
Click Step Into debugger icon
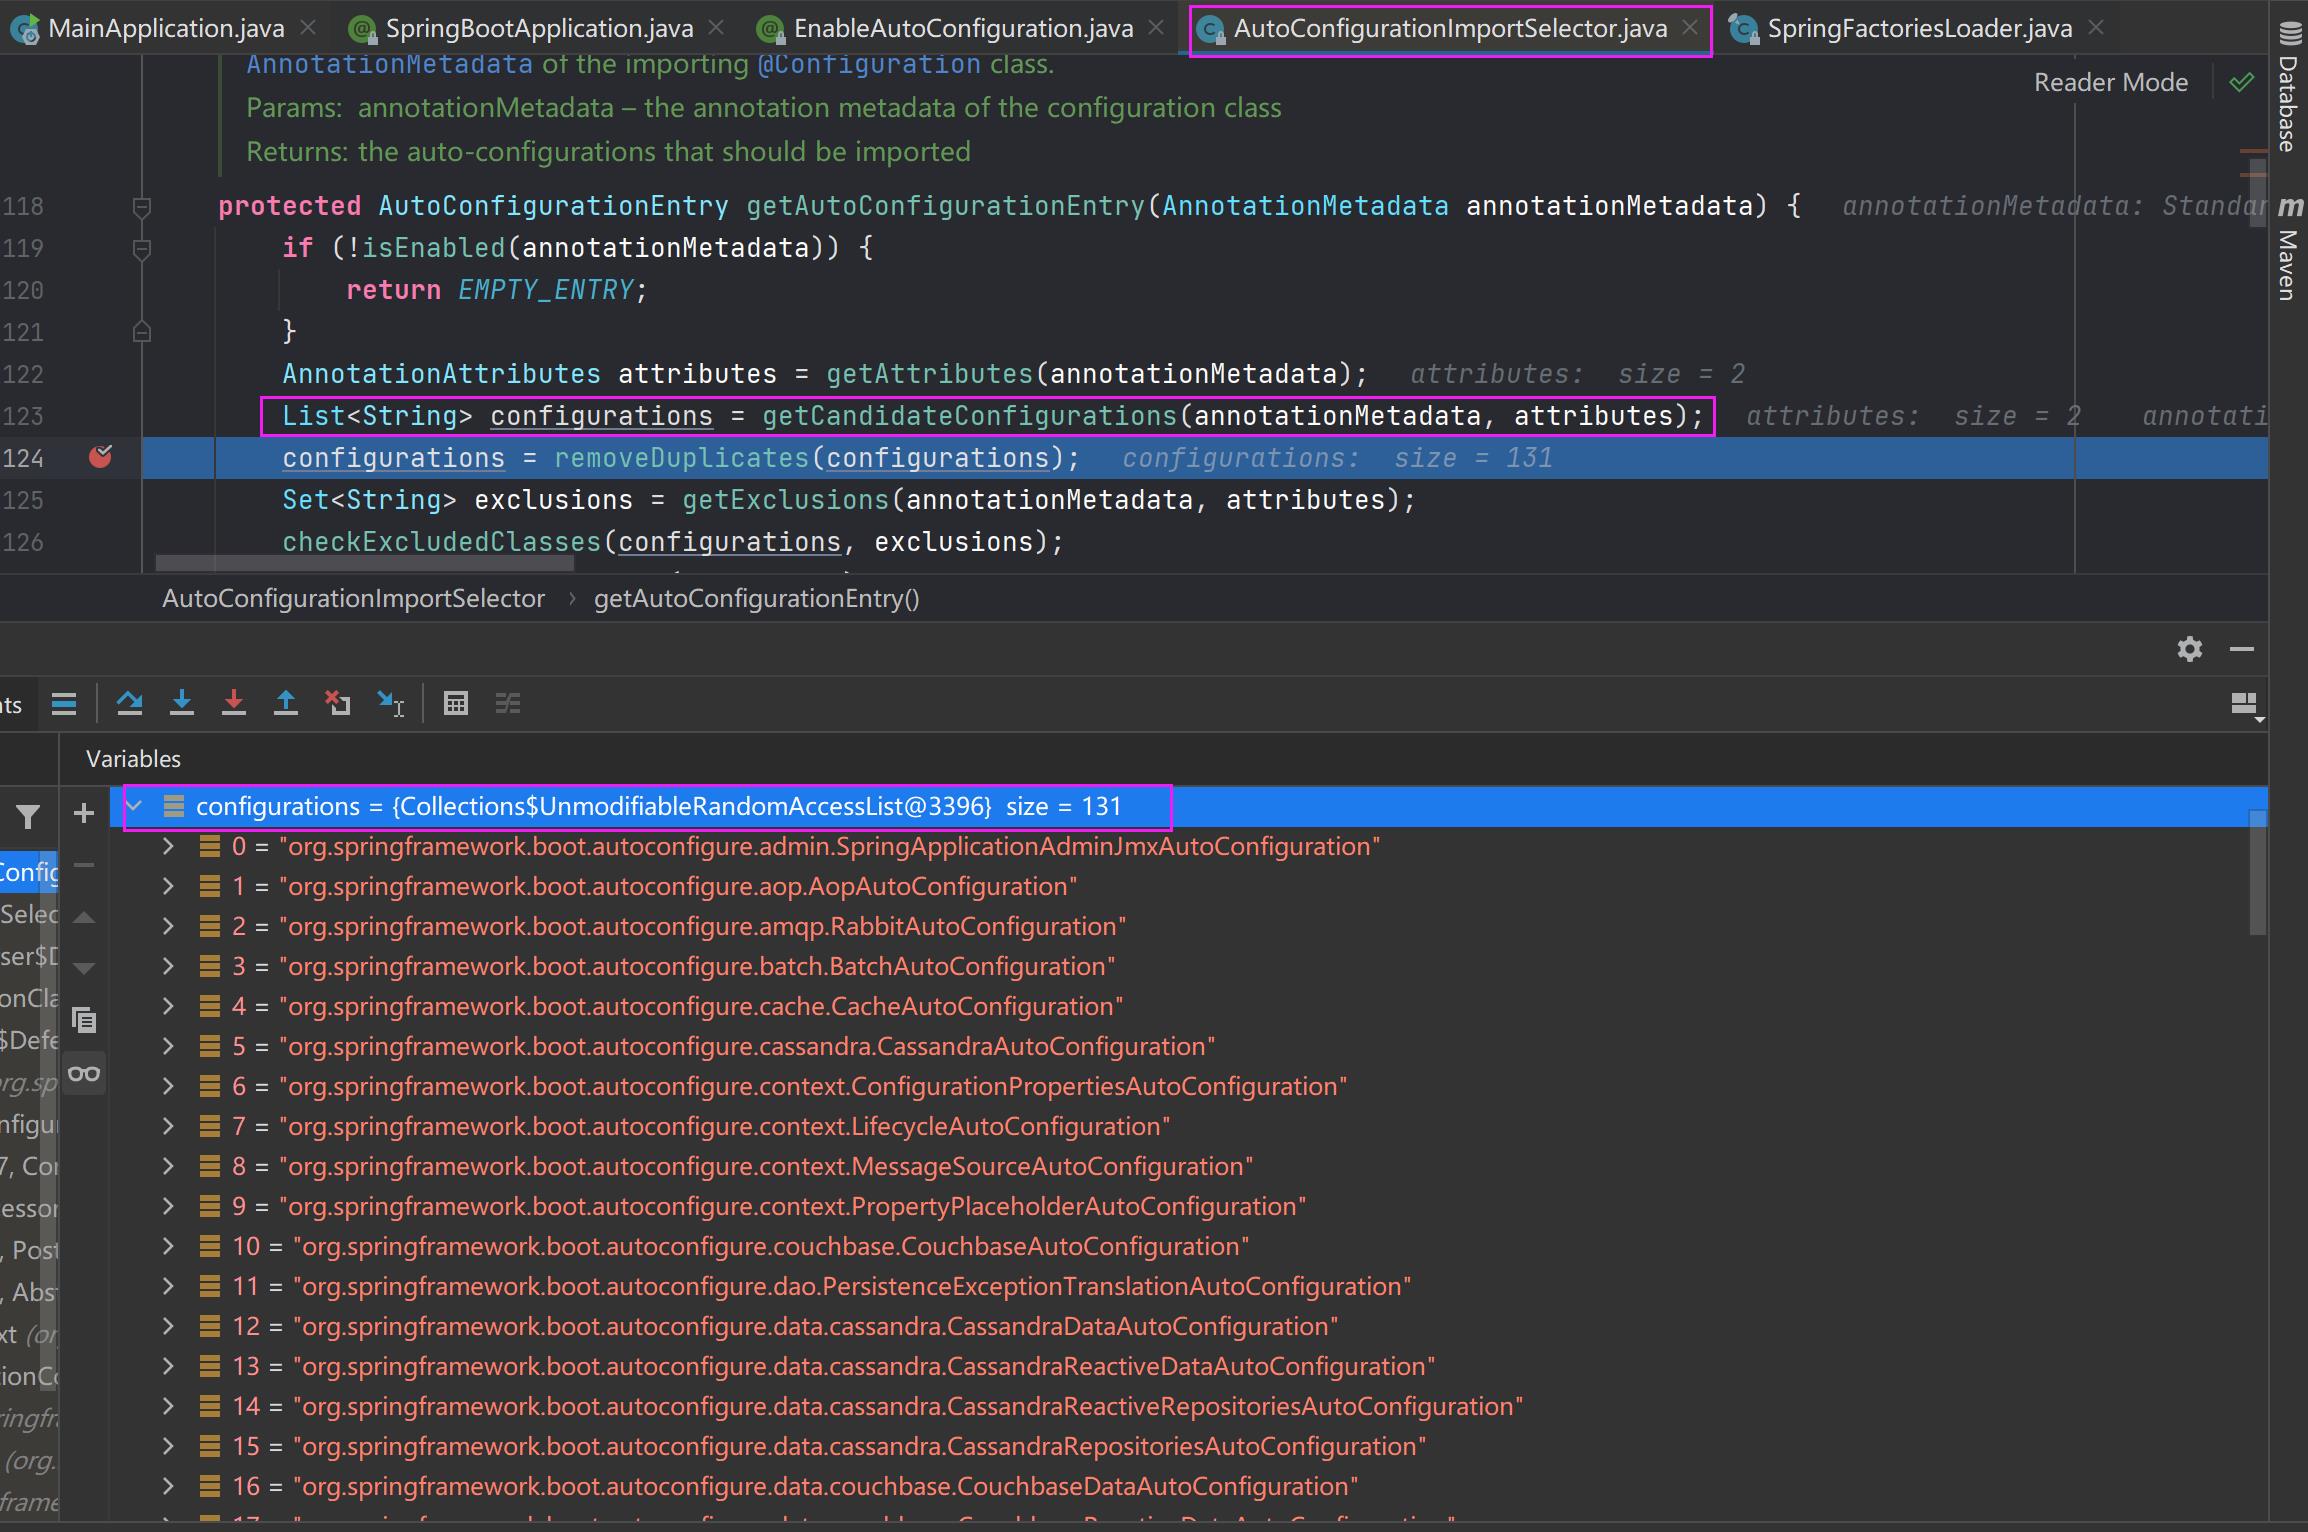[x=182, y=704]
